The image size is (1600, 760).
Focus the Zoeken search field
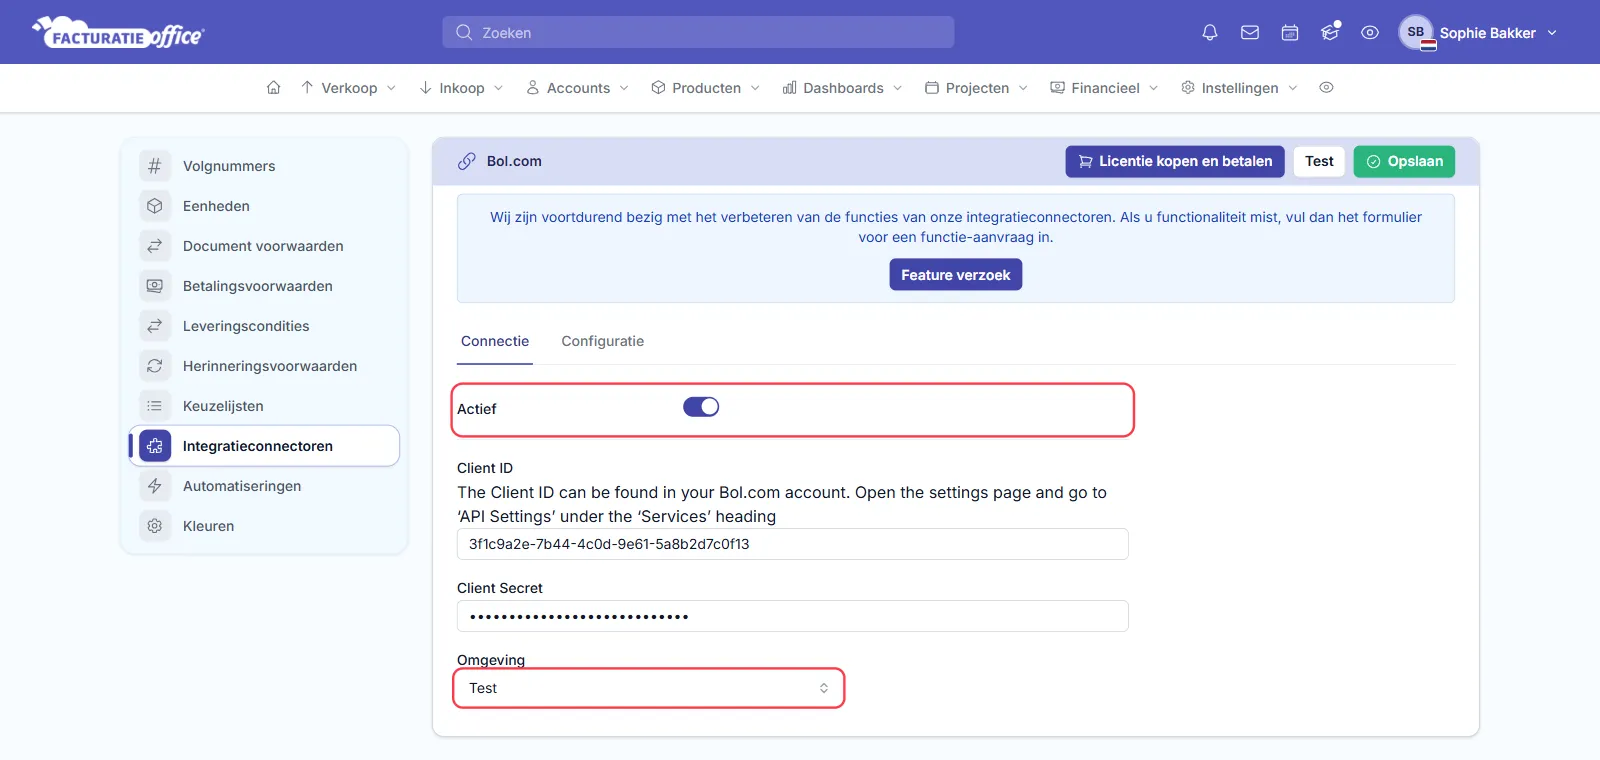[698, 32]
